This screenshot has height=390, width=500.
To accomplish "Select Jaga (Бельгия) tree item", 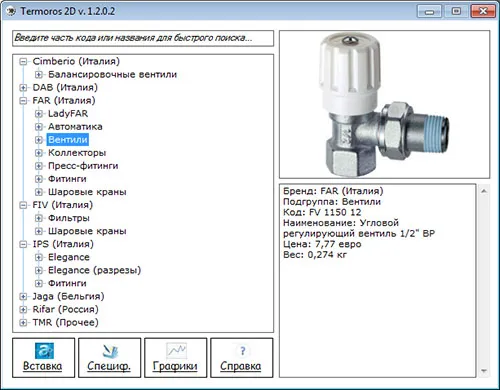I will (x=68, y=296).
